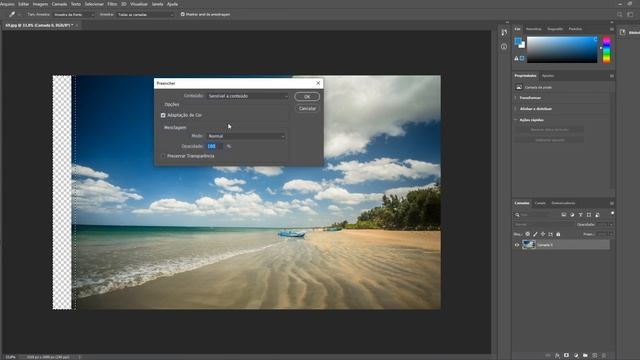Image resolution: width=640 pixels, height=360 pixels.
Task: Click OK in the Preencher dialog
Action: [x=307, y=97]
